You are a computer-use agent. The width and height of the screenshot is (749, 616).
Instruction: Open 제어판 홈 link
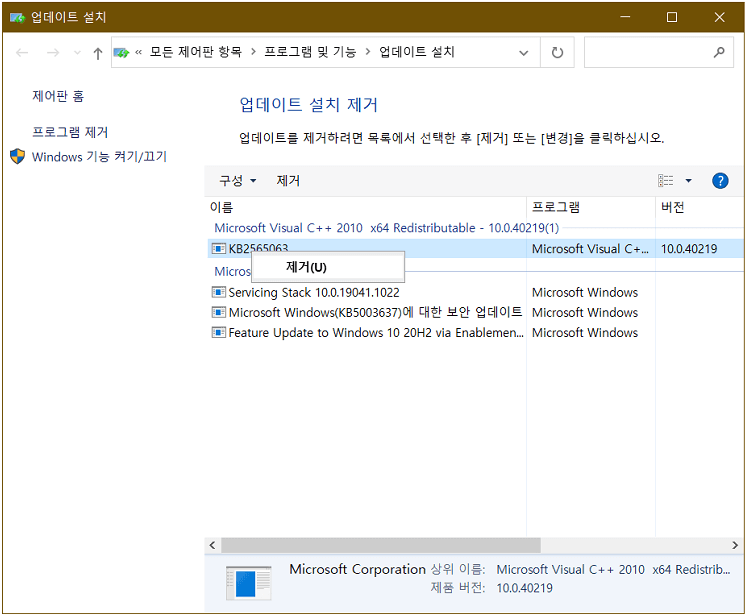pyautogui.click(x=58, y=96)
